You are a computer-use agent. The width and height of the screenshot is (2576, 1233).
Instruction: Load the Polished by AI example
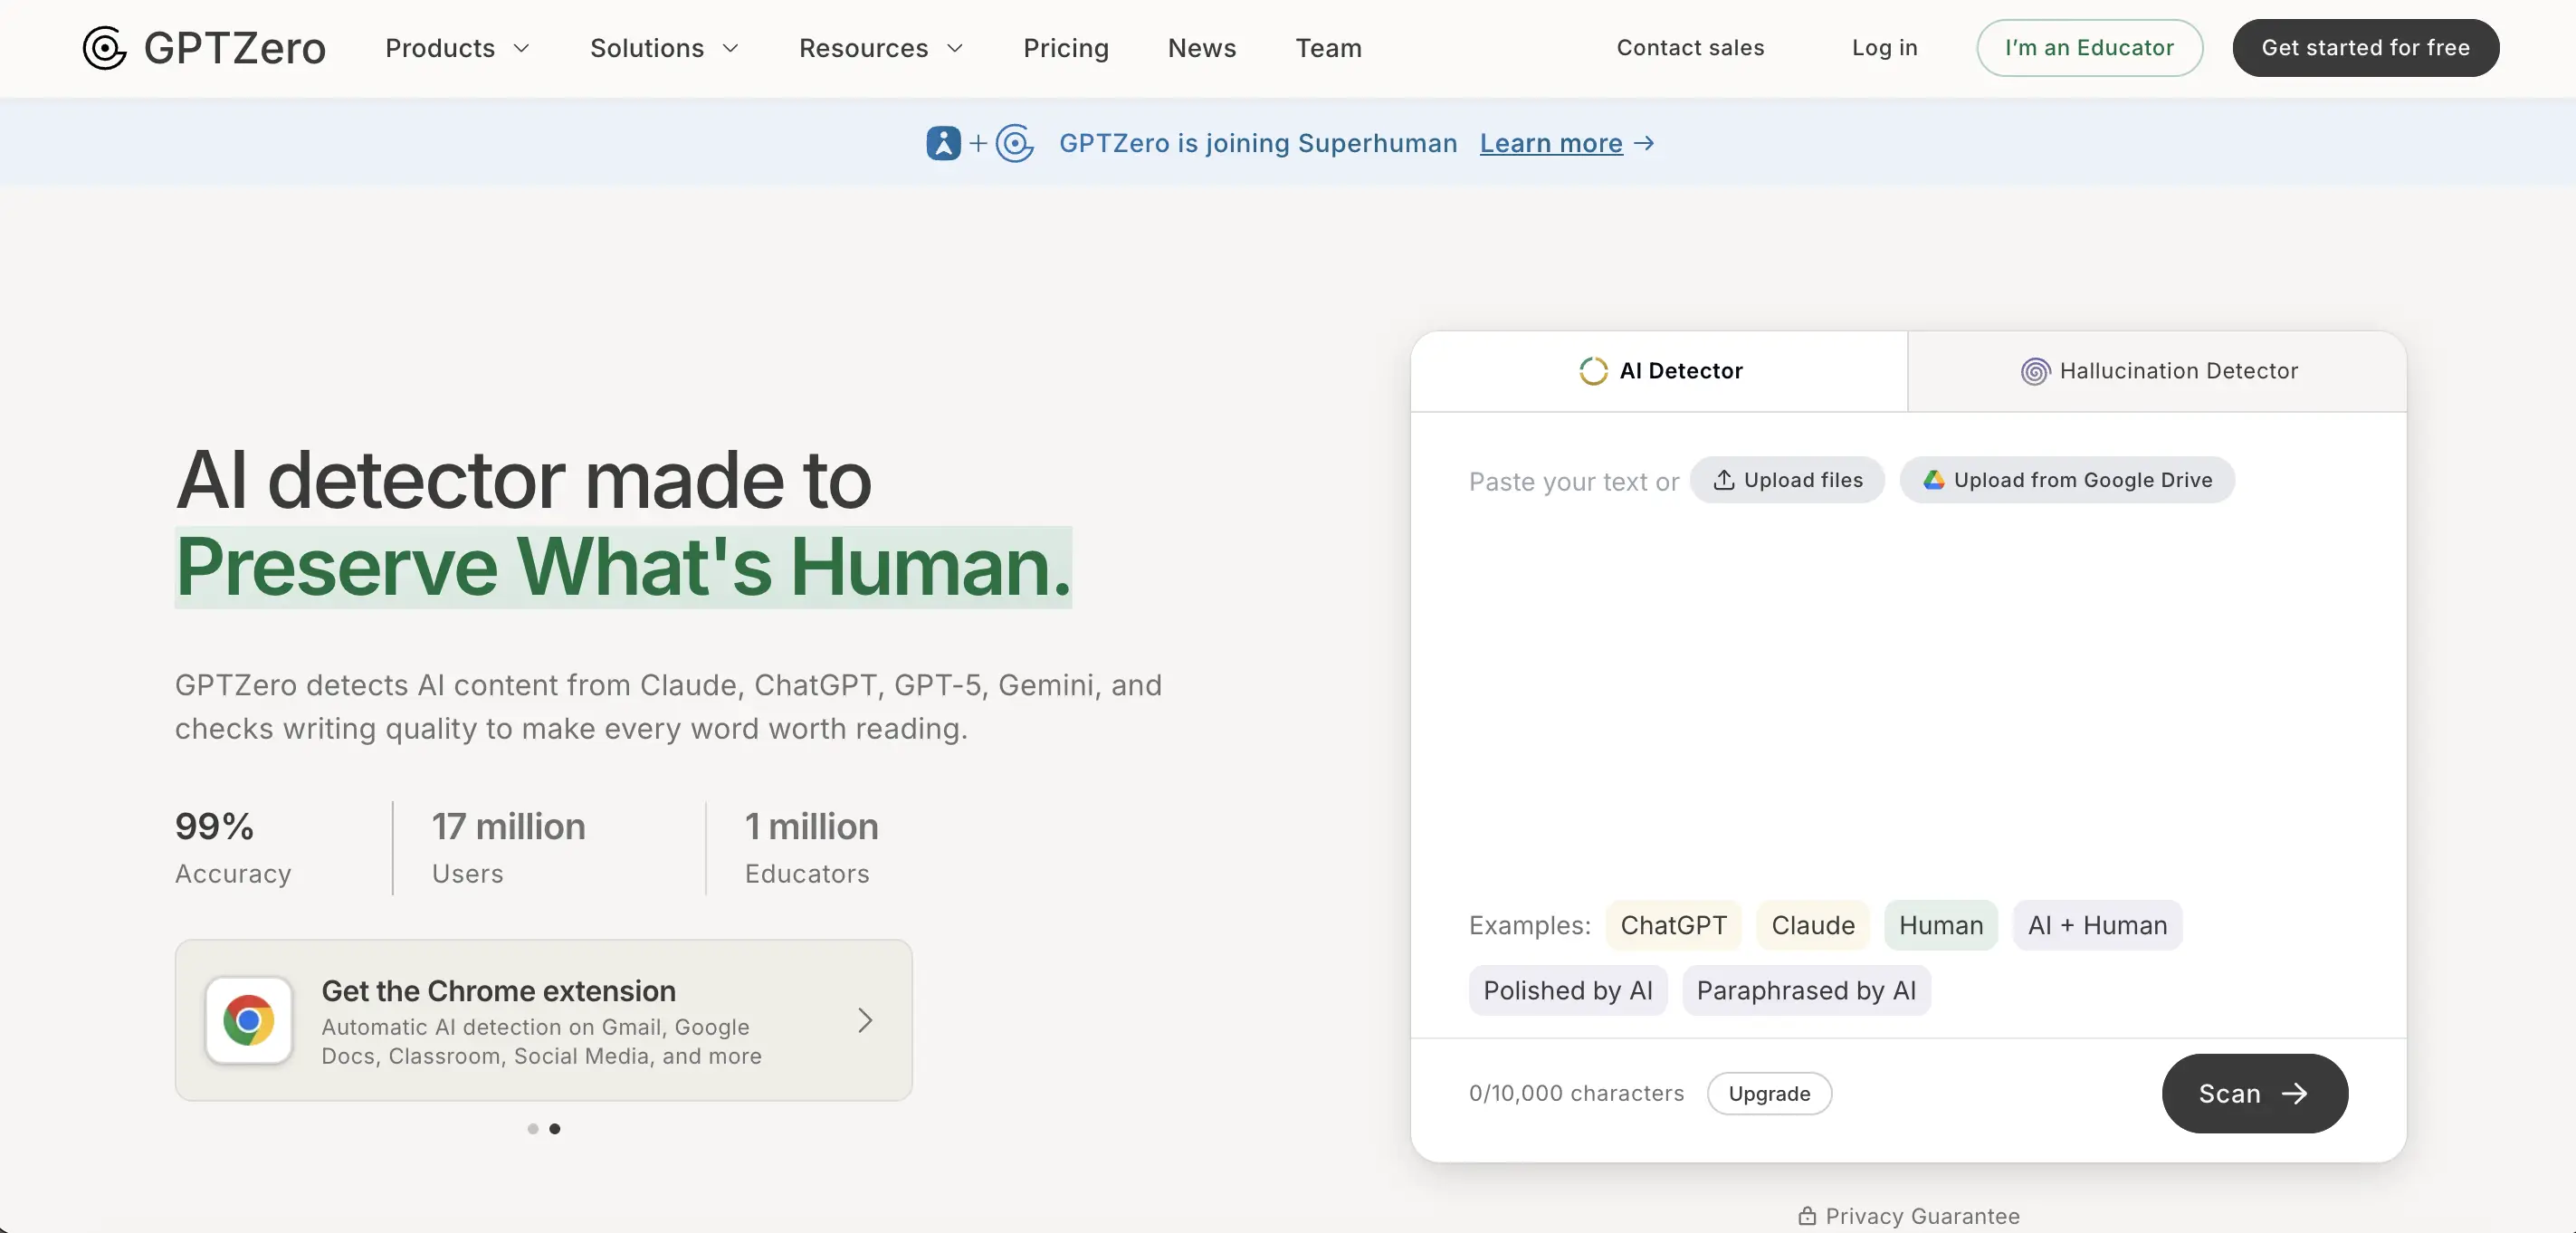pyautogui.click(x=1568, y=990)
